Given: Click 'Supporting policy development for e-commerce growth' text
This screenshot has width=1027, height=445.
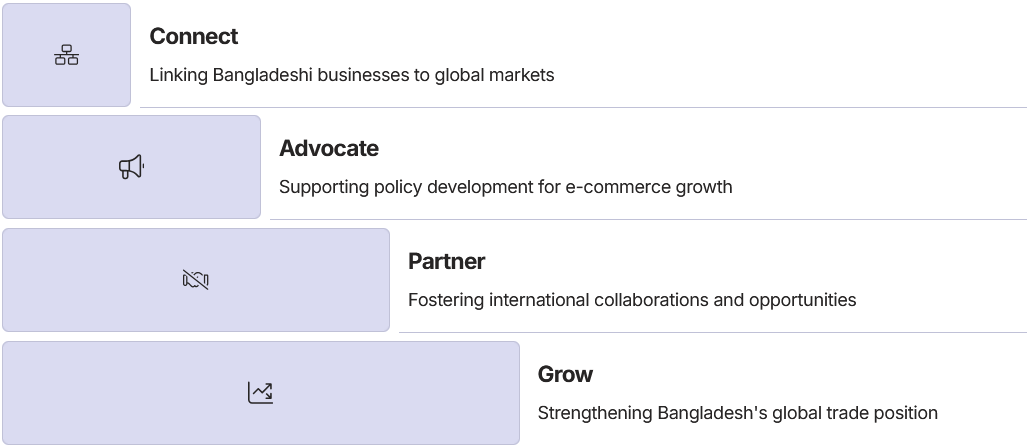Looking at the screenshot, I should point(506,187).
